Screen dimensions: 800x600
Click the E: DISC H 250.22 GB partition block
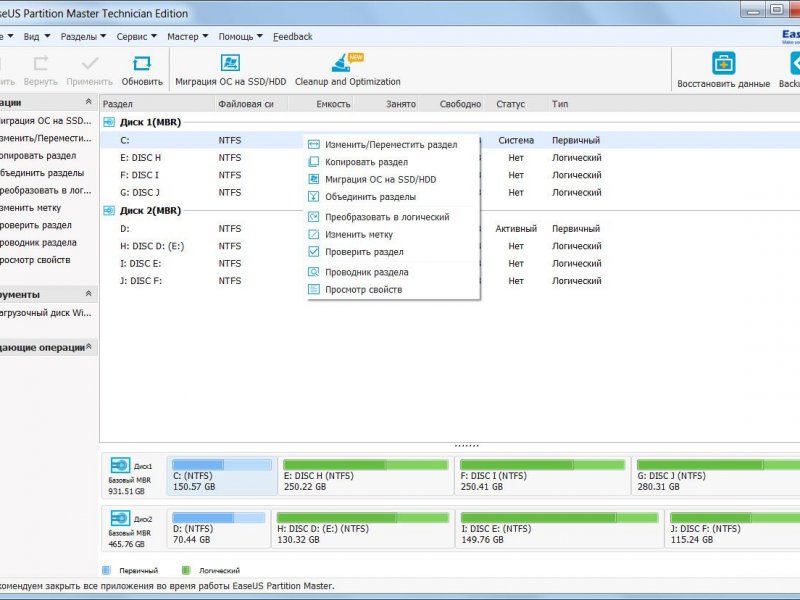click(x=366, y=476)
